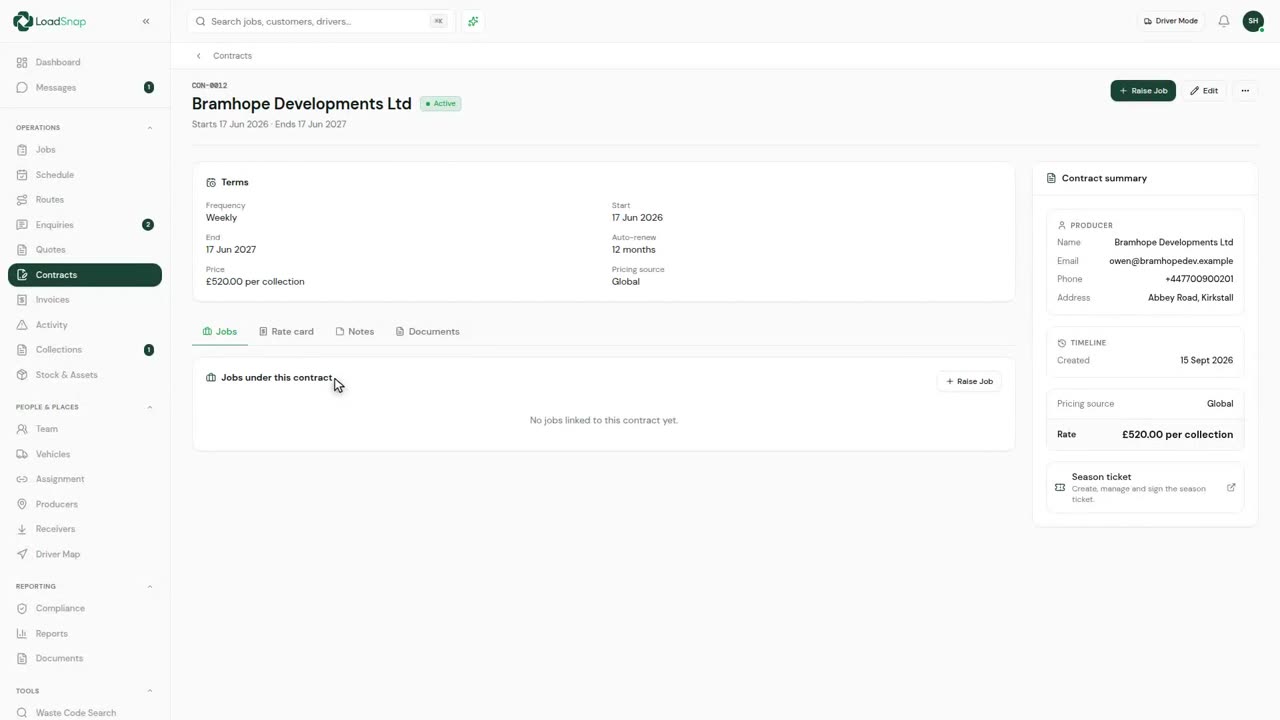Open Stock & Assets in sidebar
This screenshot has width=1280, height=720.
click(x=84, y=375)
